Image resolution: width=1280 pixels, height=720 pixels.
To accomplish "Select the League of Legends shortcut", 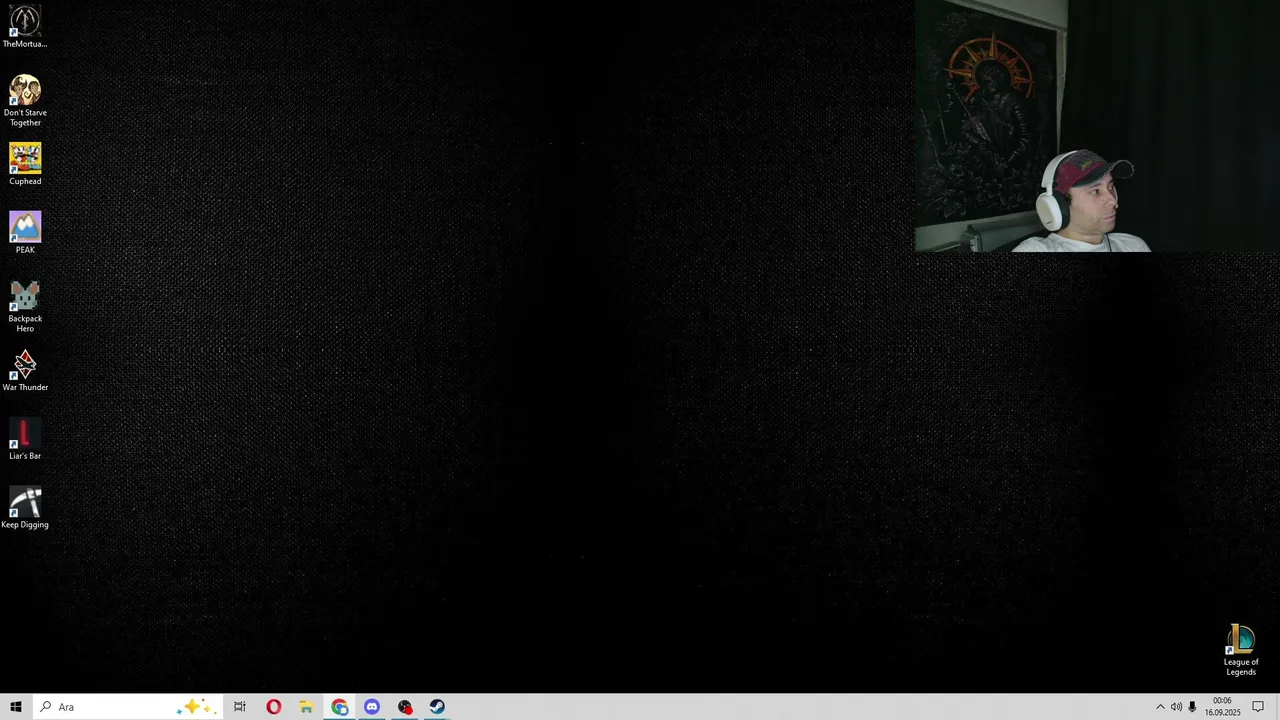I will tap(1241, 650).
